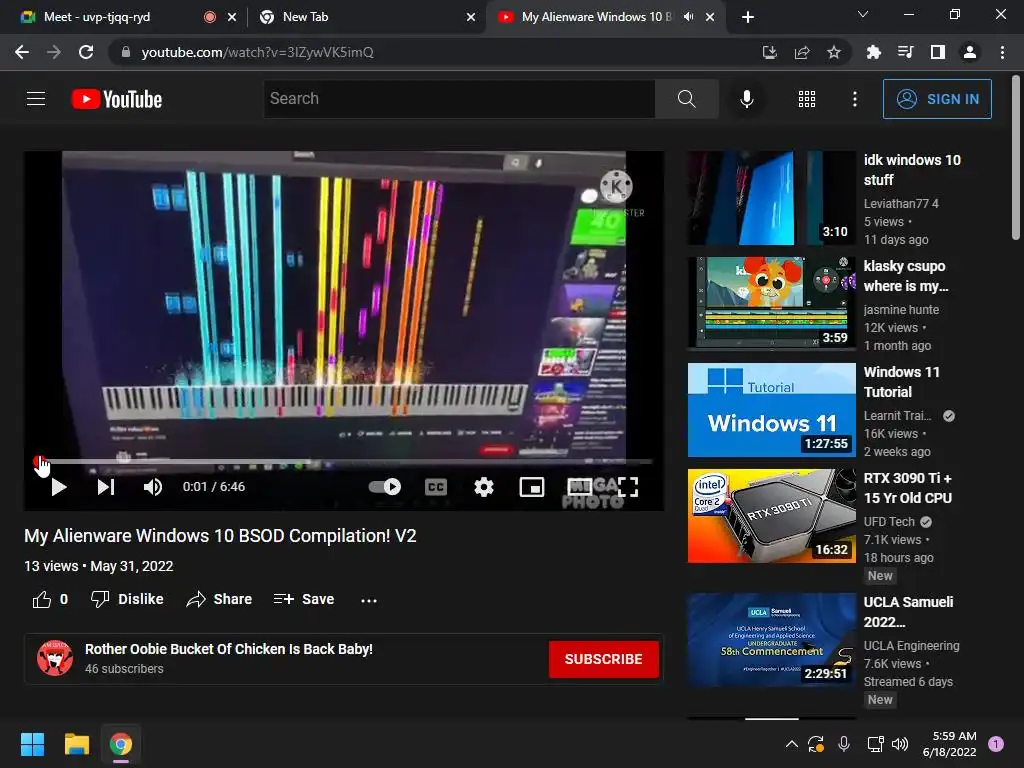
Task: Open the notification center badge
Action: (996, 743)
